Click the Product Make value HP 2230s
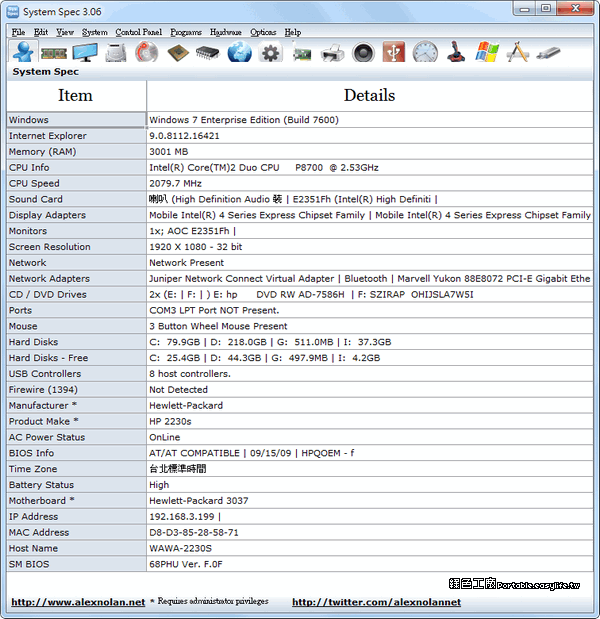Image resolution: width=600 pixels, height=619 pixels. [x=170, y=421]
